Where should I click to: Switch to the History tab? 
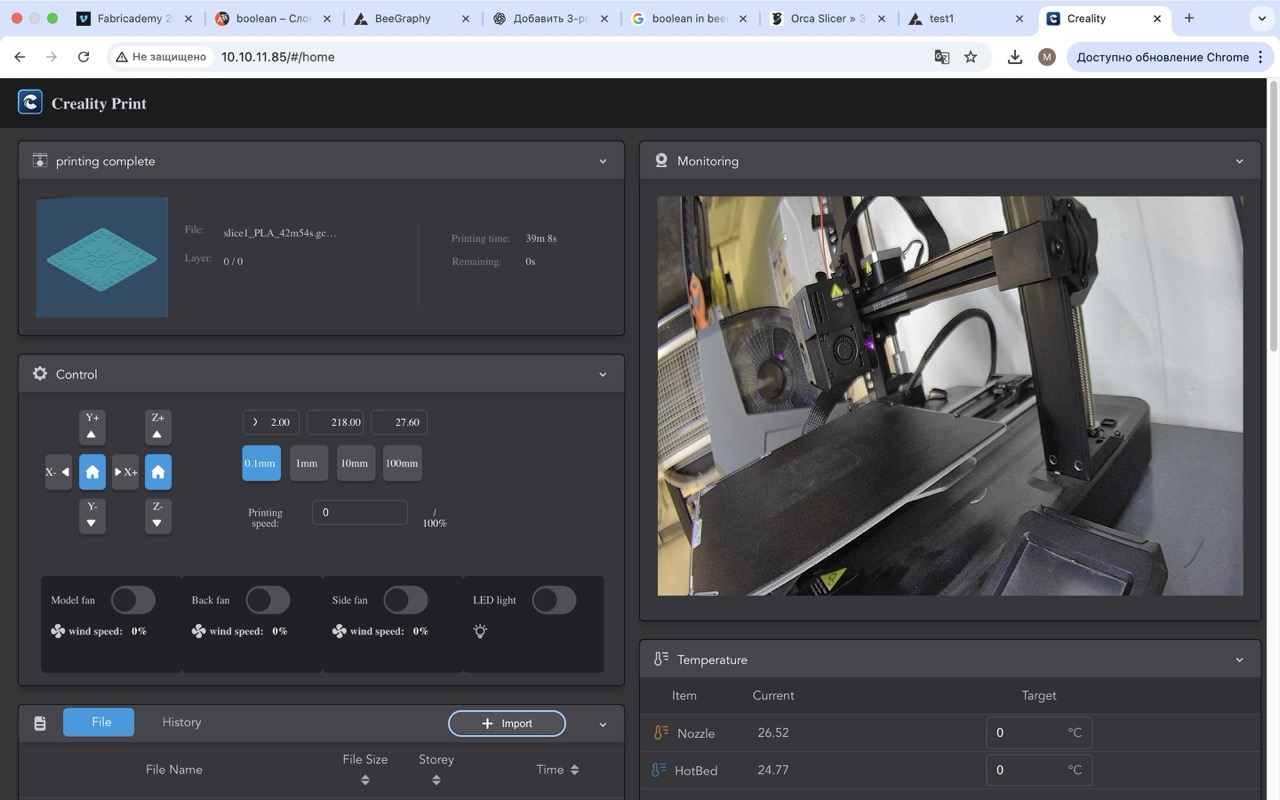pos(181,722)
